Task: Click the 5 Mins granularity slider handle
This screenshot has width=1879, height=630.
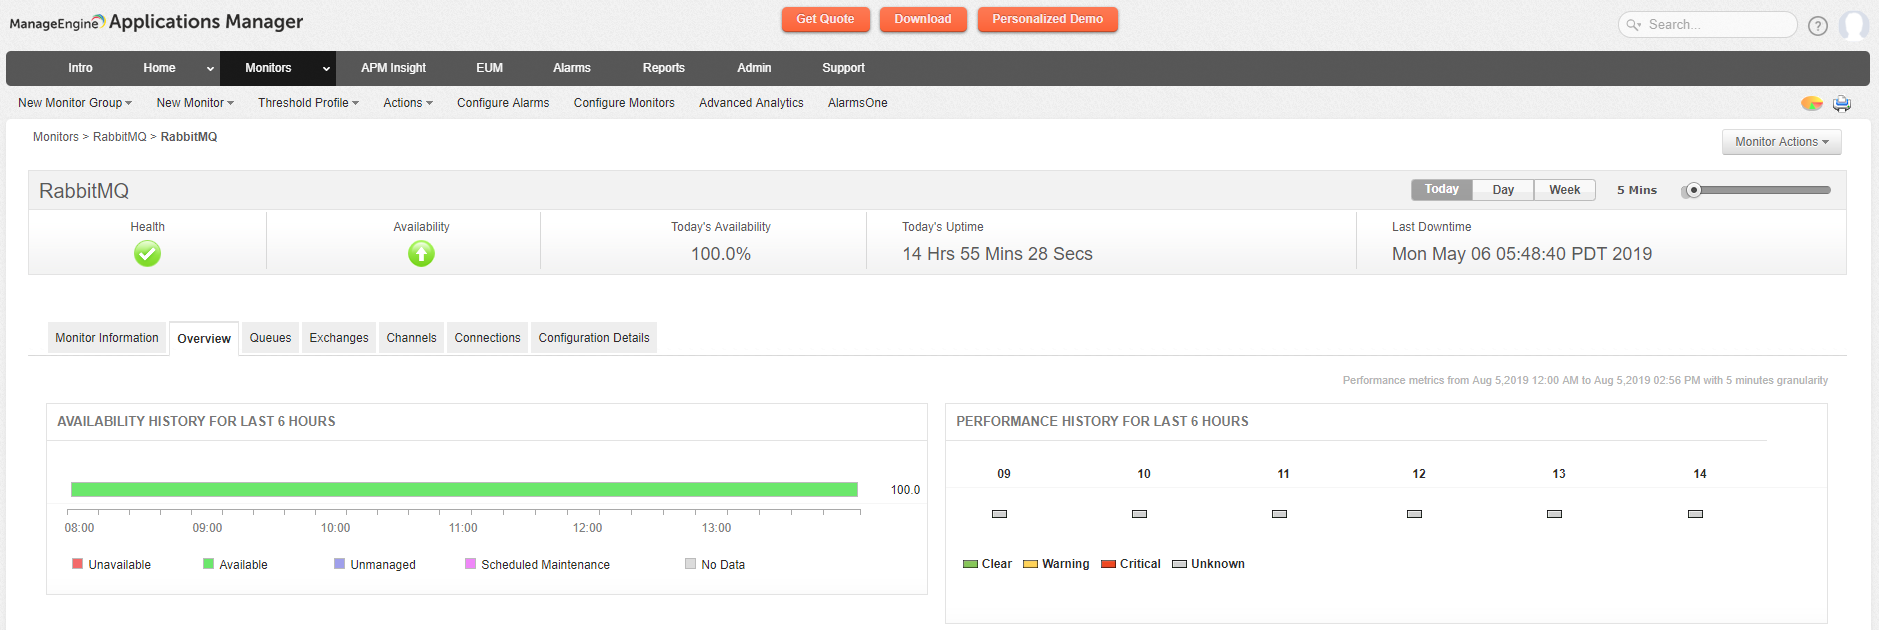Action: 1693,190
